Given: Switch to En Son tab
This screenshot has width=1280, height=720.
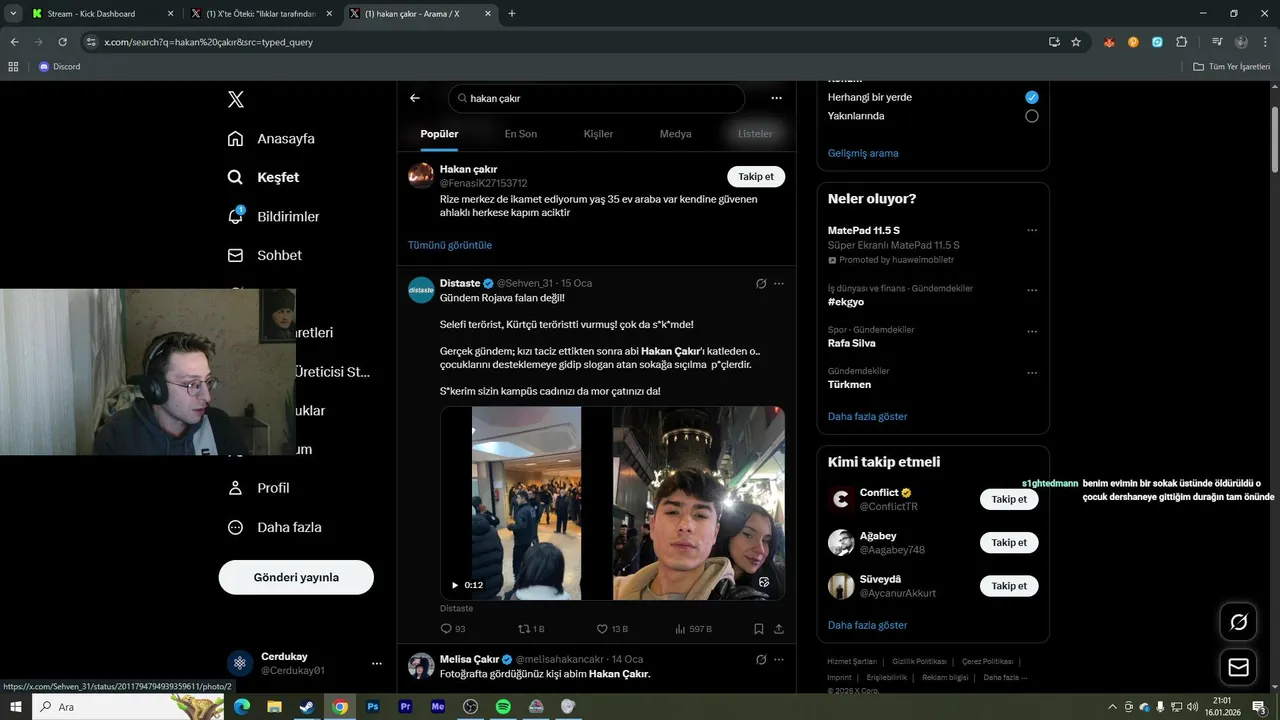Looking at the screenshot, I should click(520, 134).
